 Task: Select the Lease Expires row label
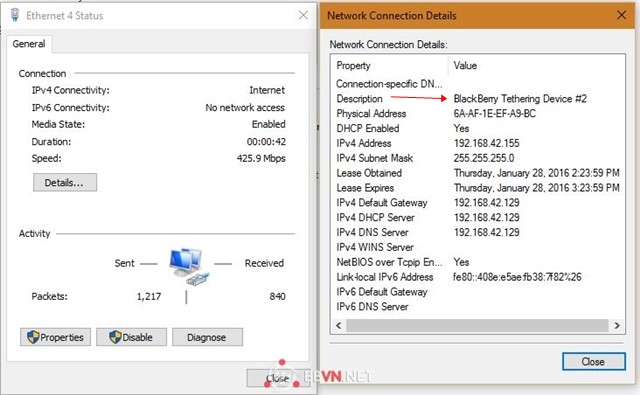pos(365,188)
